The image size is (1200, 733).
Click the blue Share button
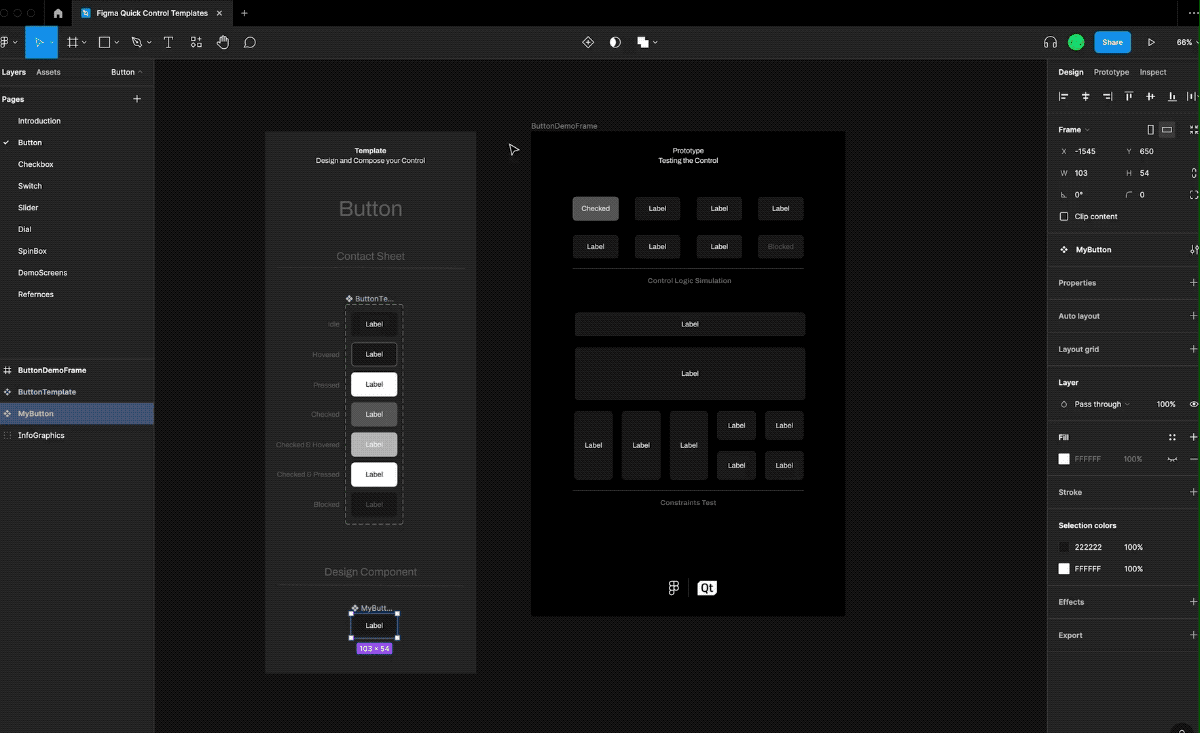tap(1112, 42)
